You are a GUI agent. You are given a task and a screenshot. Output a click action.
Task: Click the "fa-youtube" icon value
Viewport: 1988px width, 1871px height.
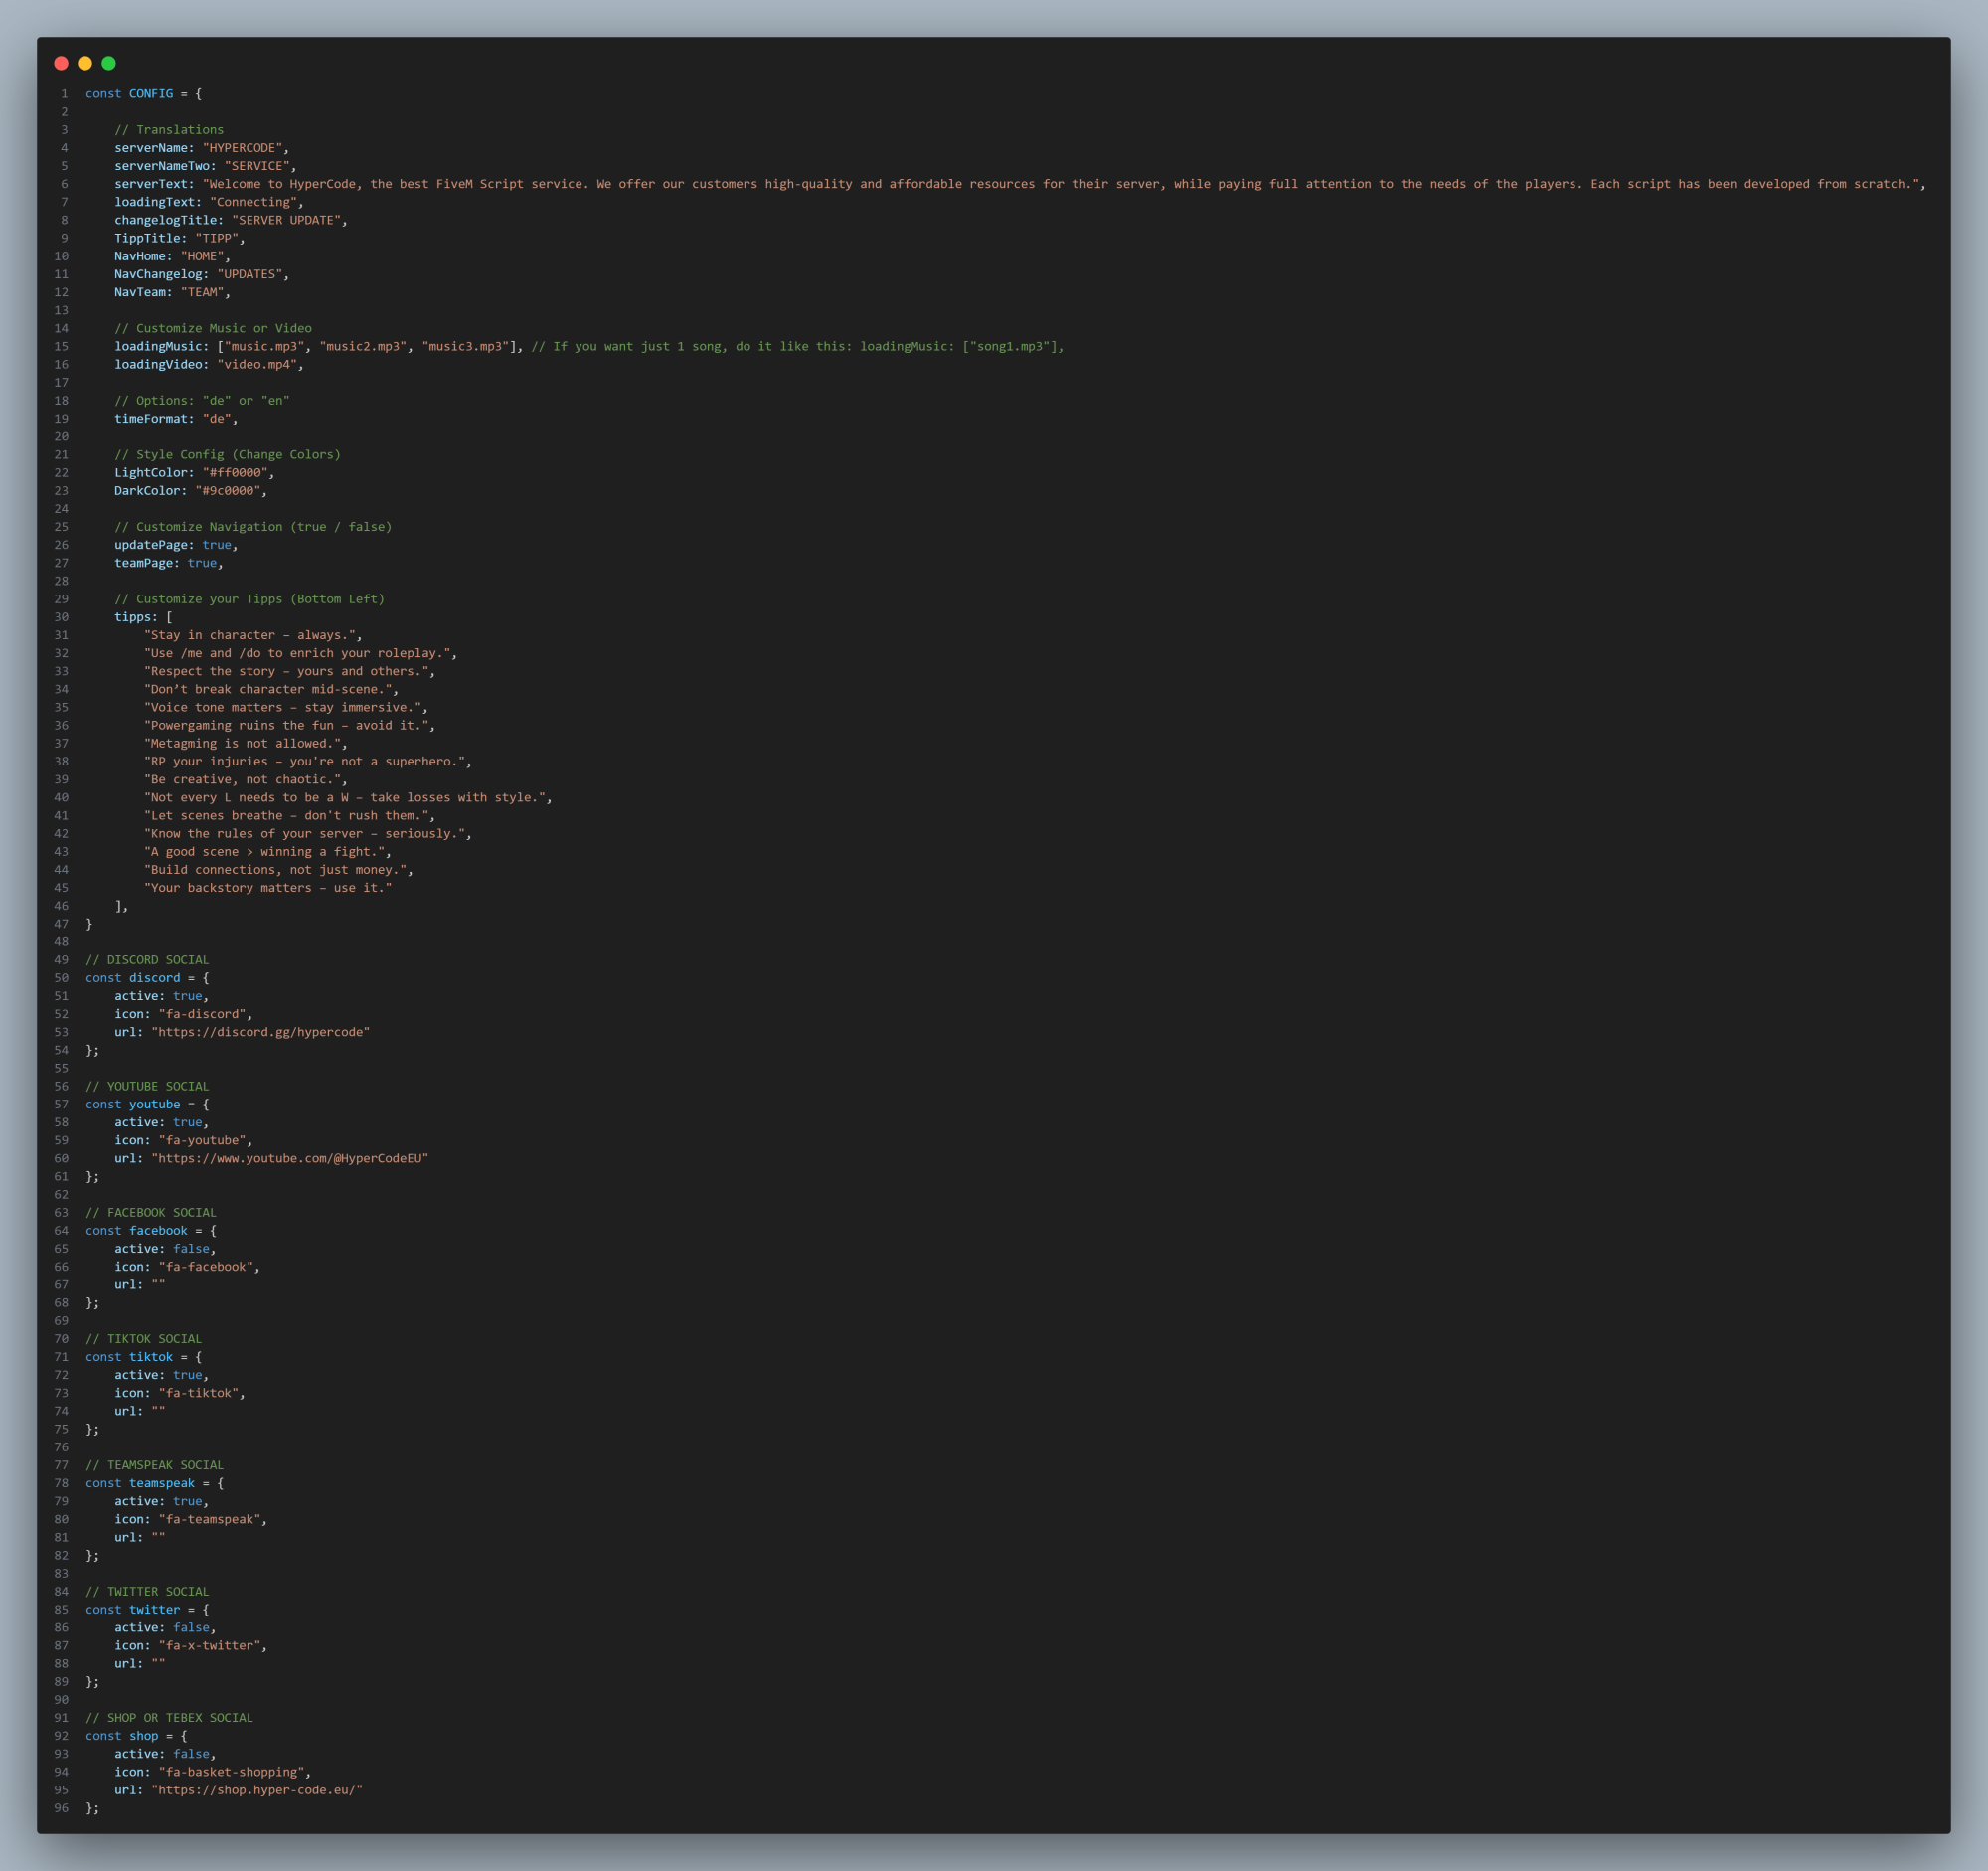202,1140
